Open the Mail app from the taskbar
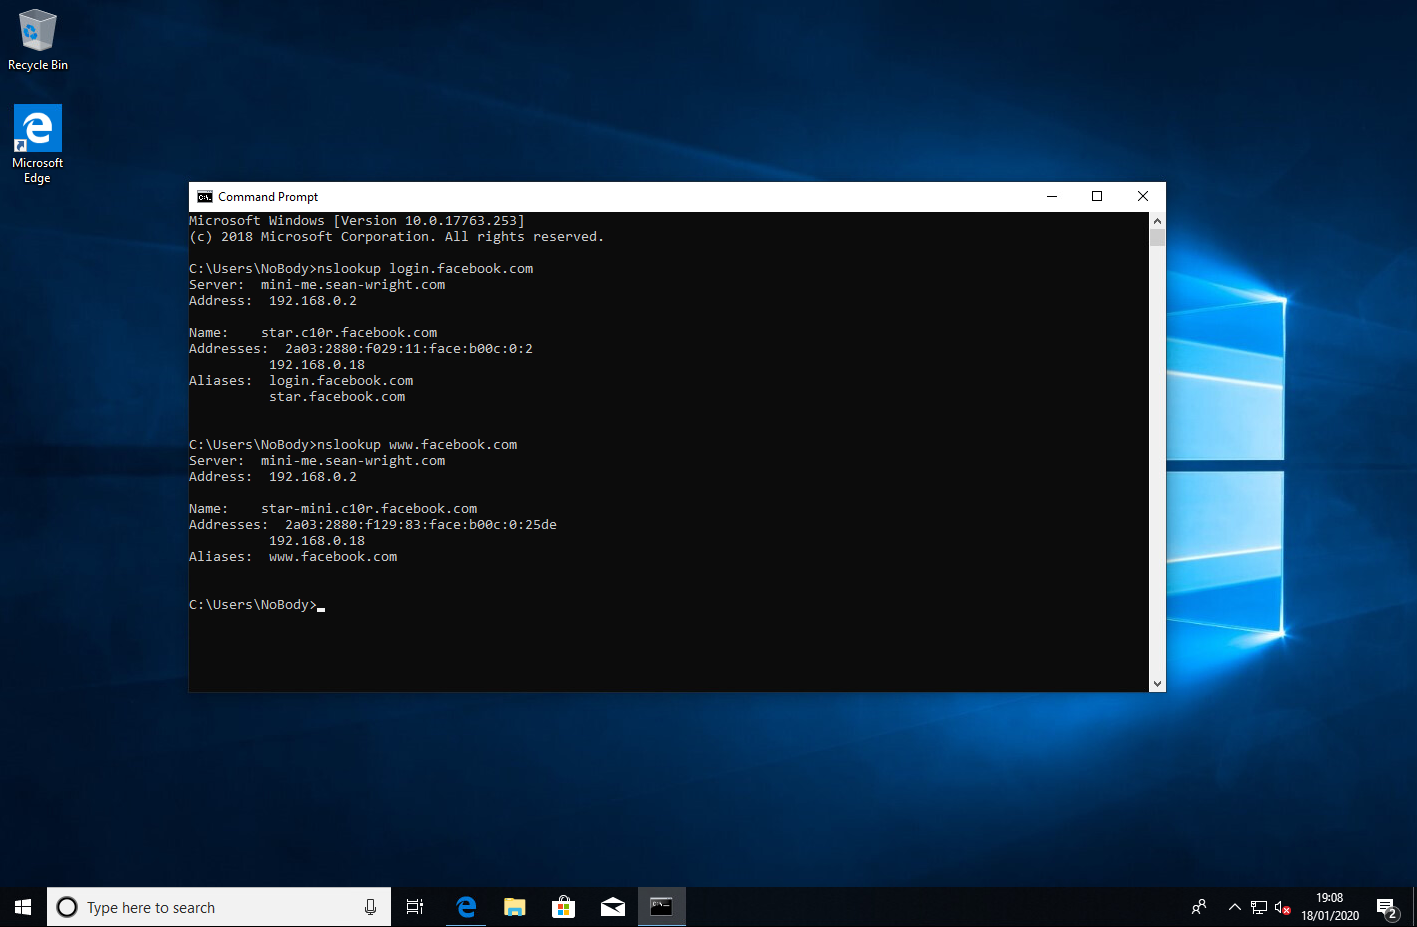 613,907
